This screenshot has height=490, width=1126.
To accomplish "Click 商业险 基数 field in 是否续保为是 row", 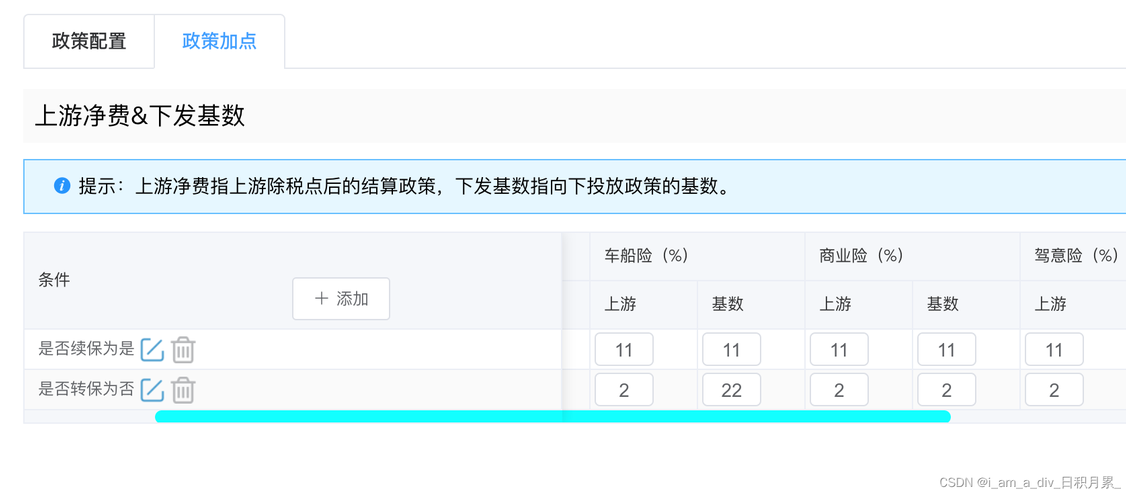I will tap(946, 350).
